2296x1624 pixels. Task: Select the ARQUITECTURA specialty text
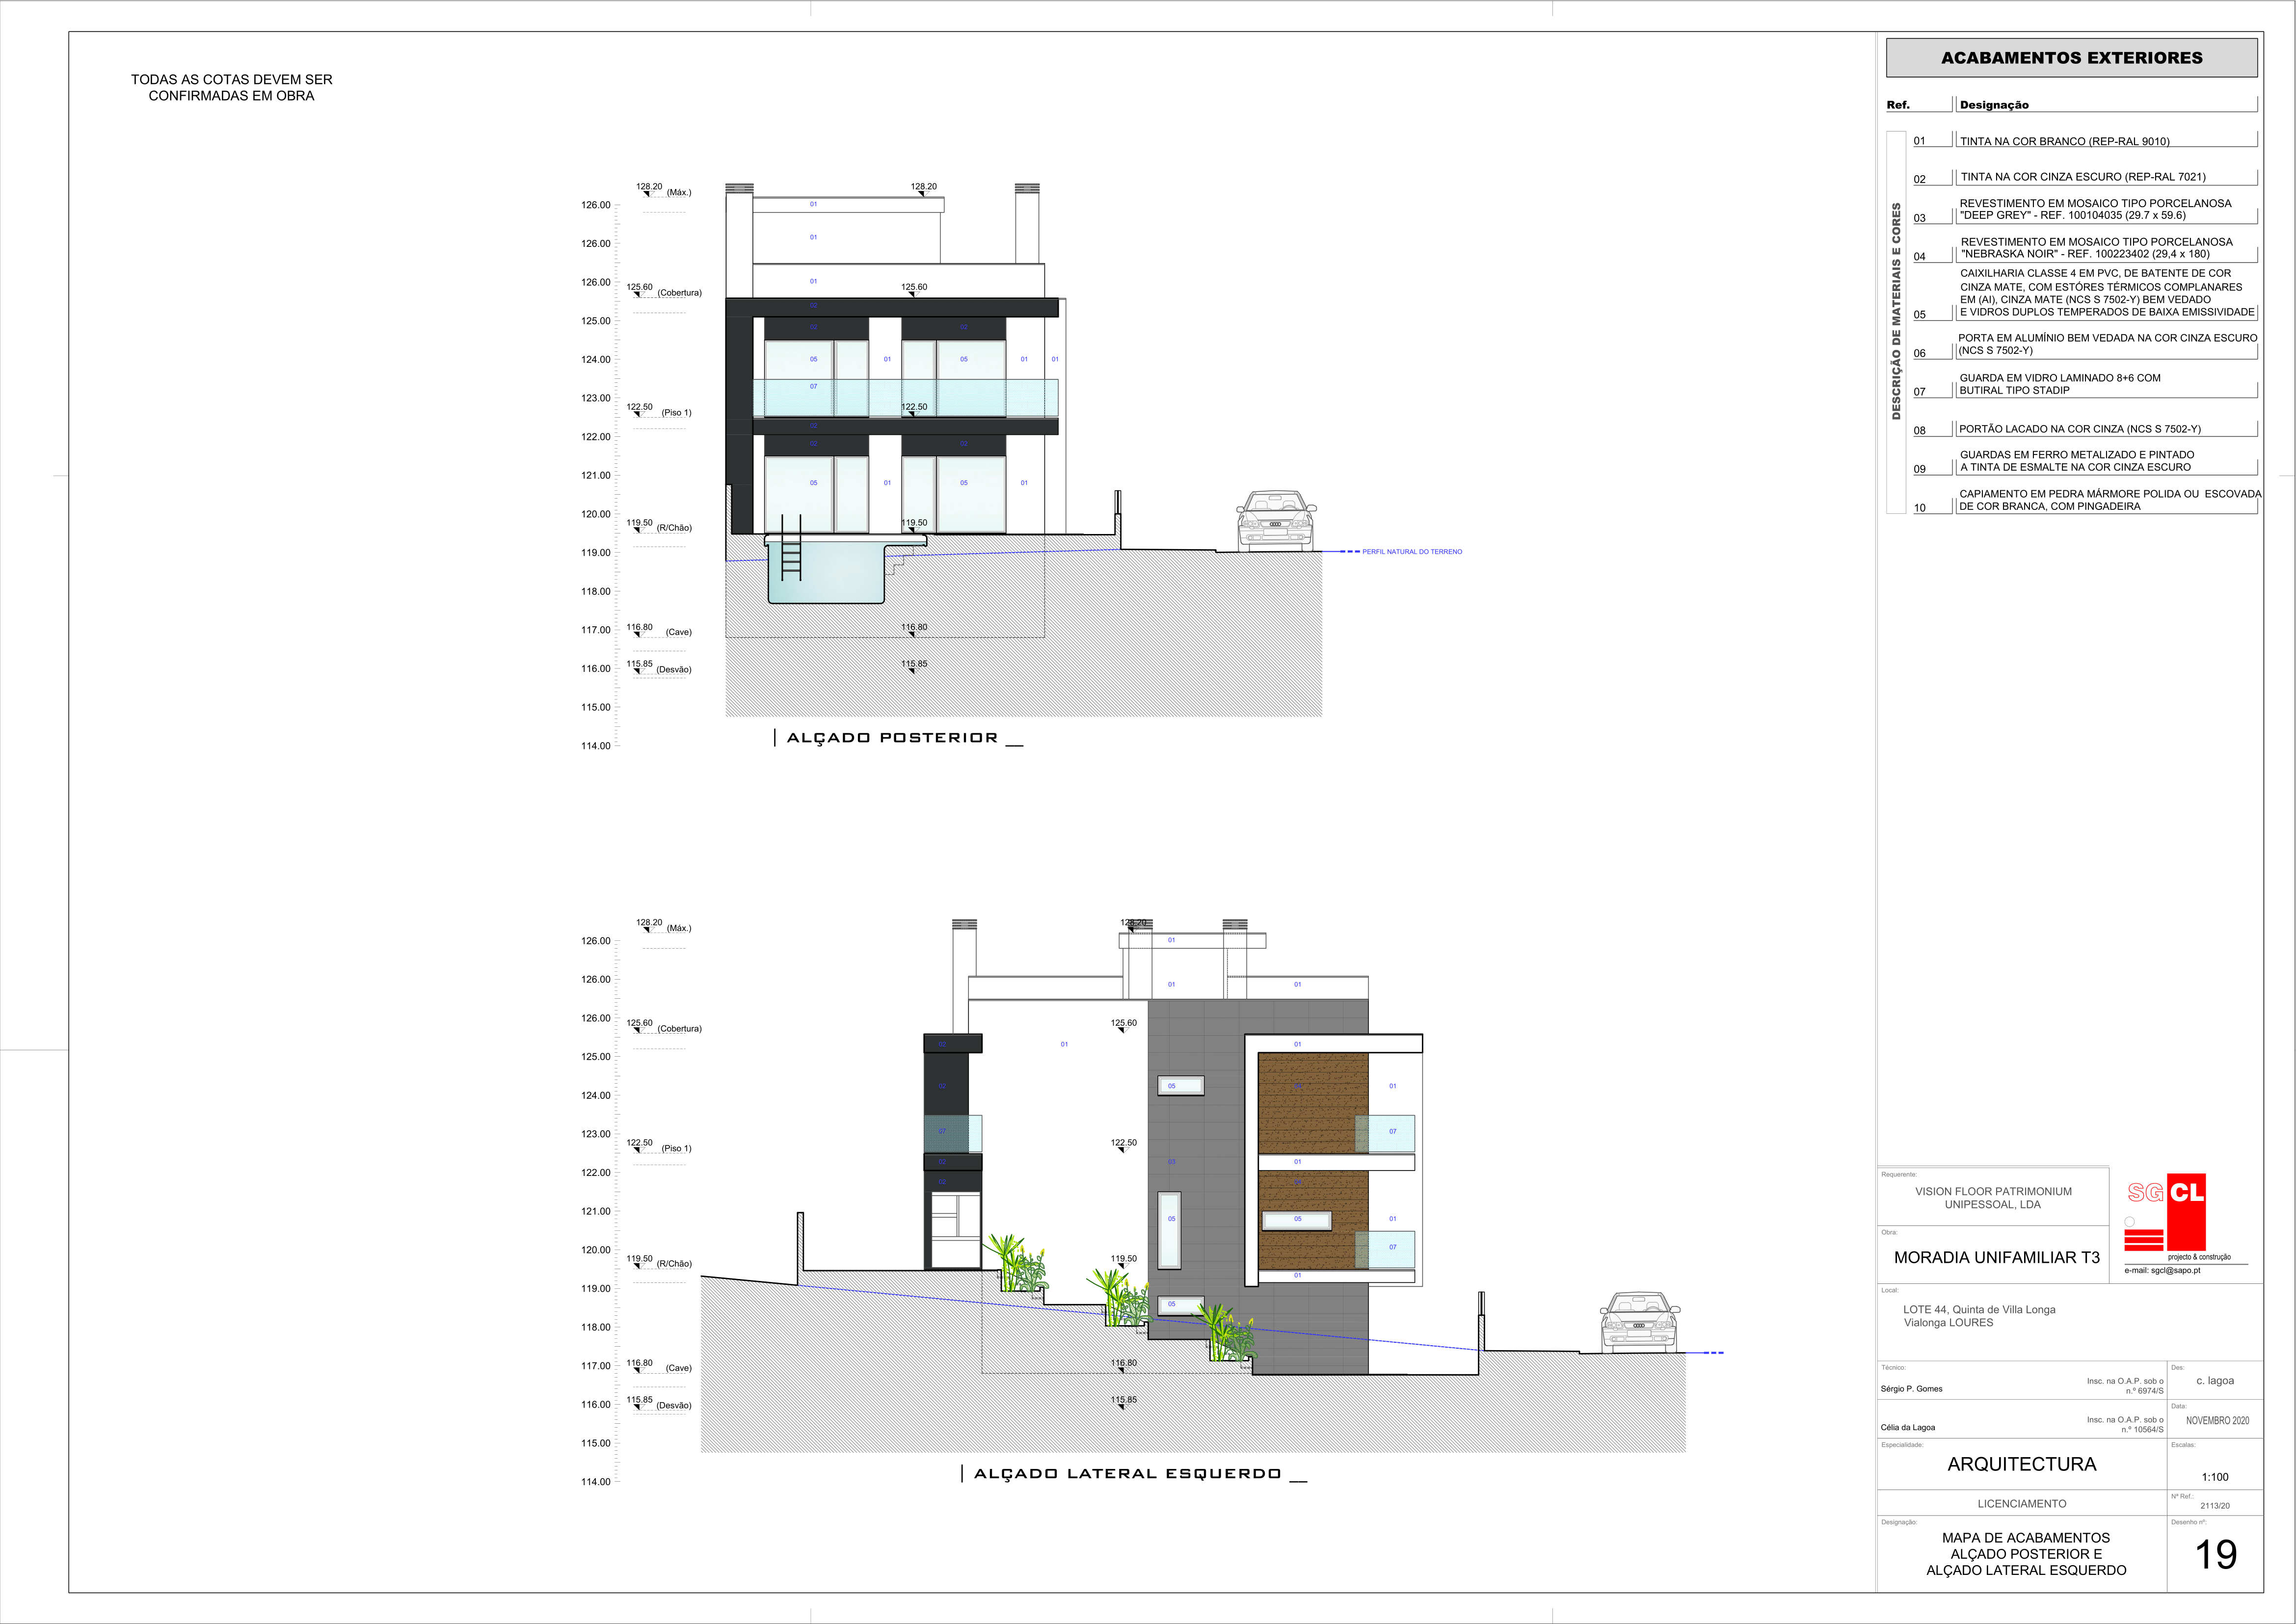pyautogui.click(x=2022, y=1464)
